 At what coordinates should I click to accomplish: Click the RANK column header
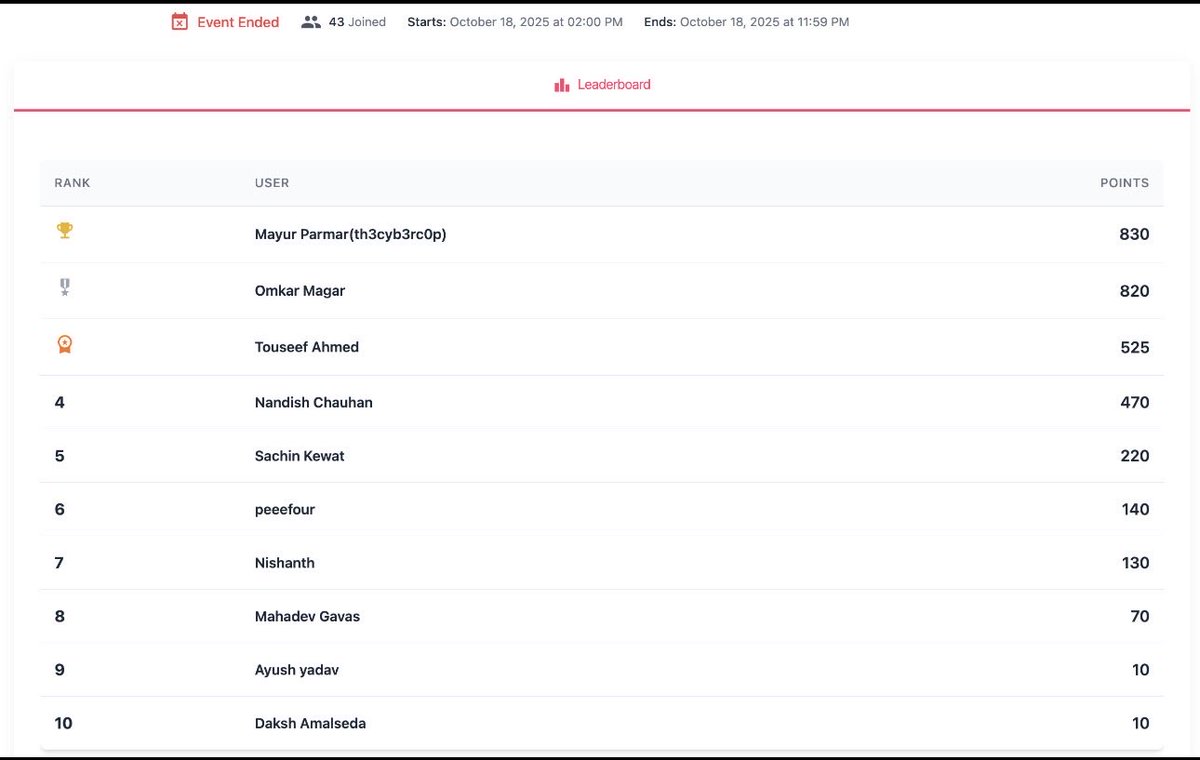click(x=72, y=183)
